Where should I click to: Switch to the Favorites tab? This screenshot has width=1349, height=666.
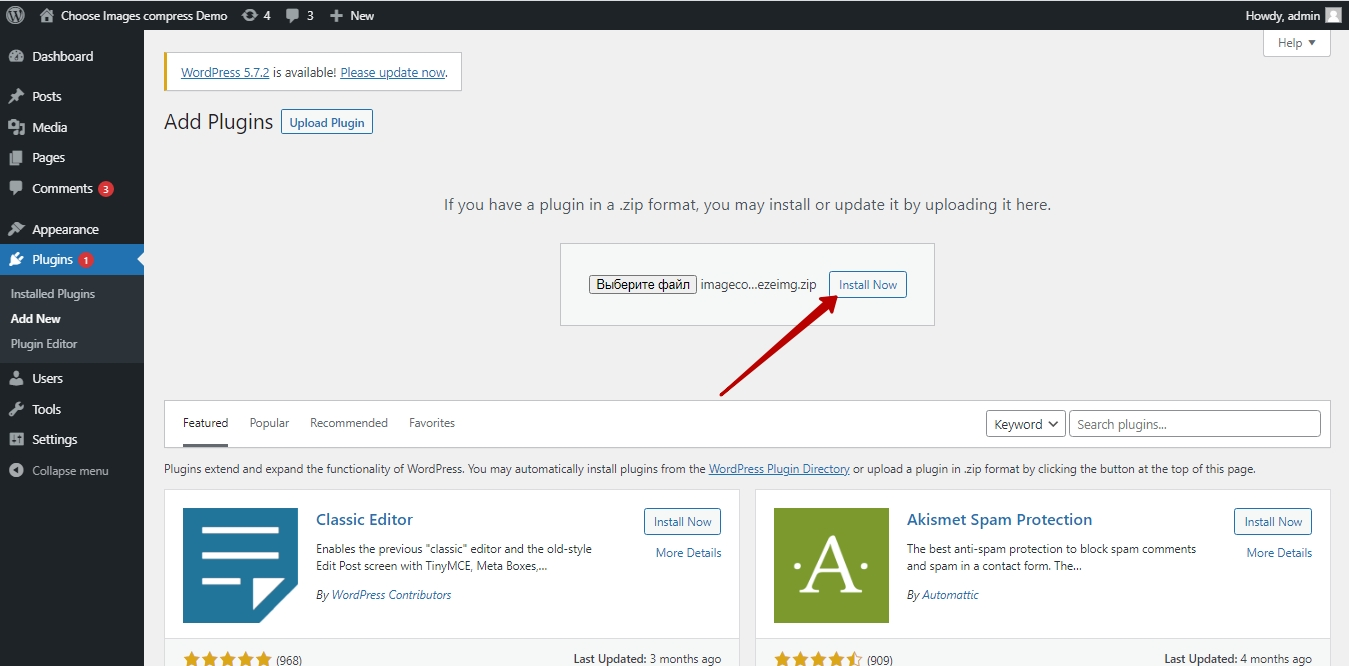pyautogui.click(x=432, y=423)
